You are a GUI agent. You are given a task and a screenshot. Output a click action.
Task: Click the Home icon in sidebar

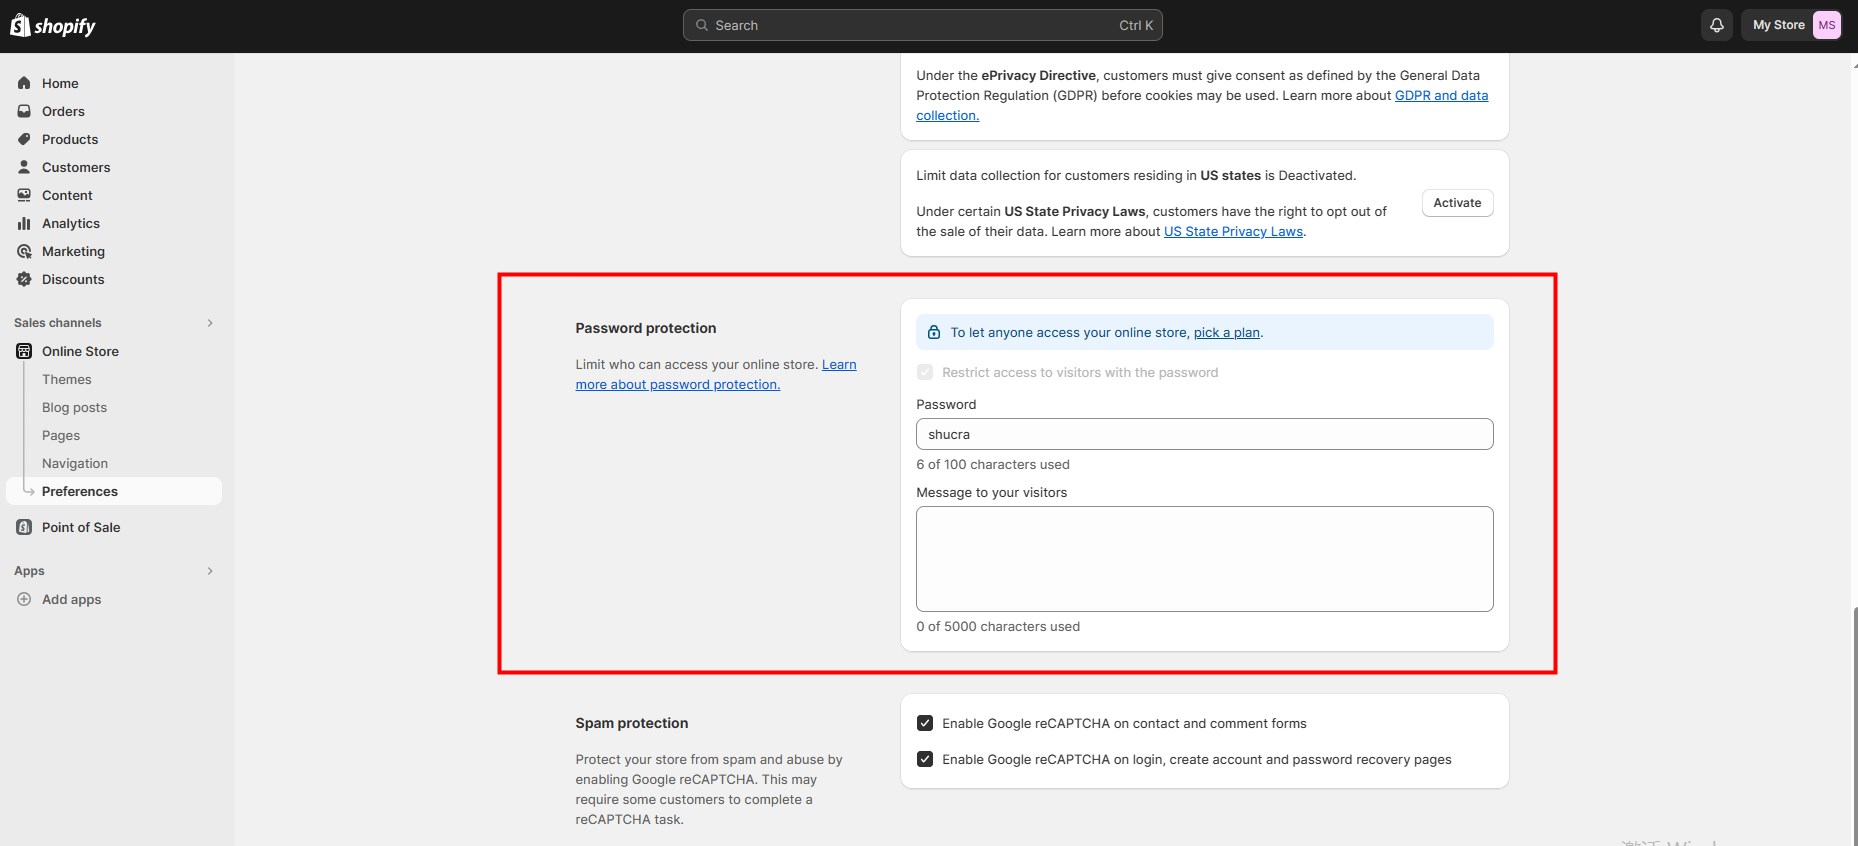point(24,83)
